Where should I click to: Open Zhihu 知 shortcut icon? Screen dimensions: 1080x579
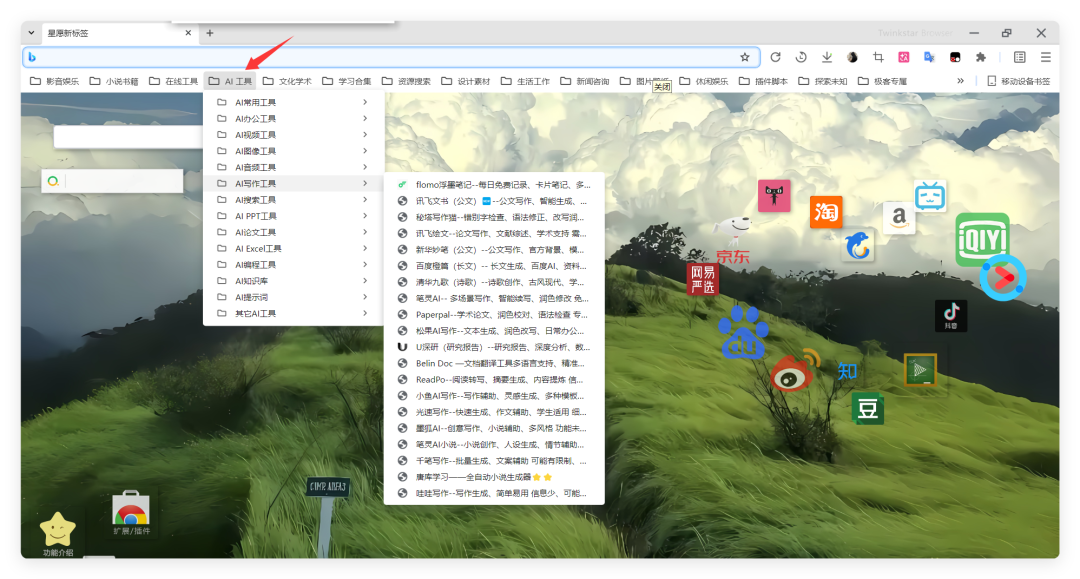(x=847, y=371)
